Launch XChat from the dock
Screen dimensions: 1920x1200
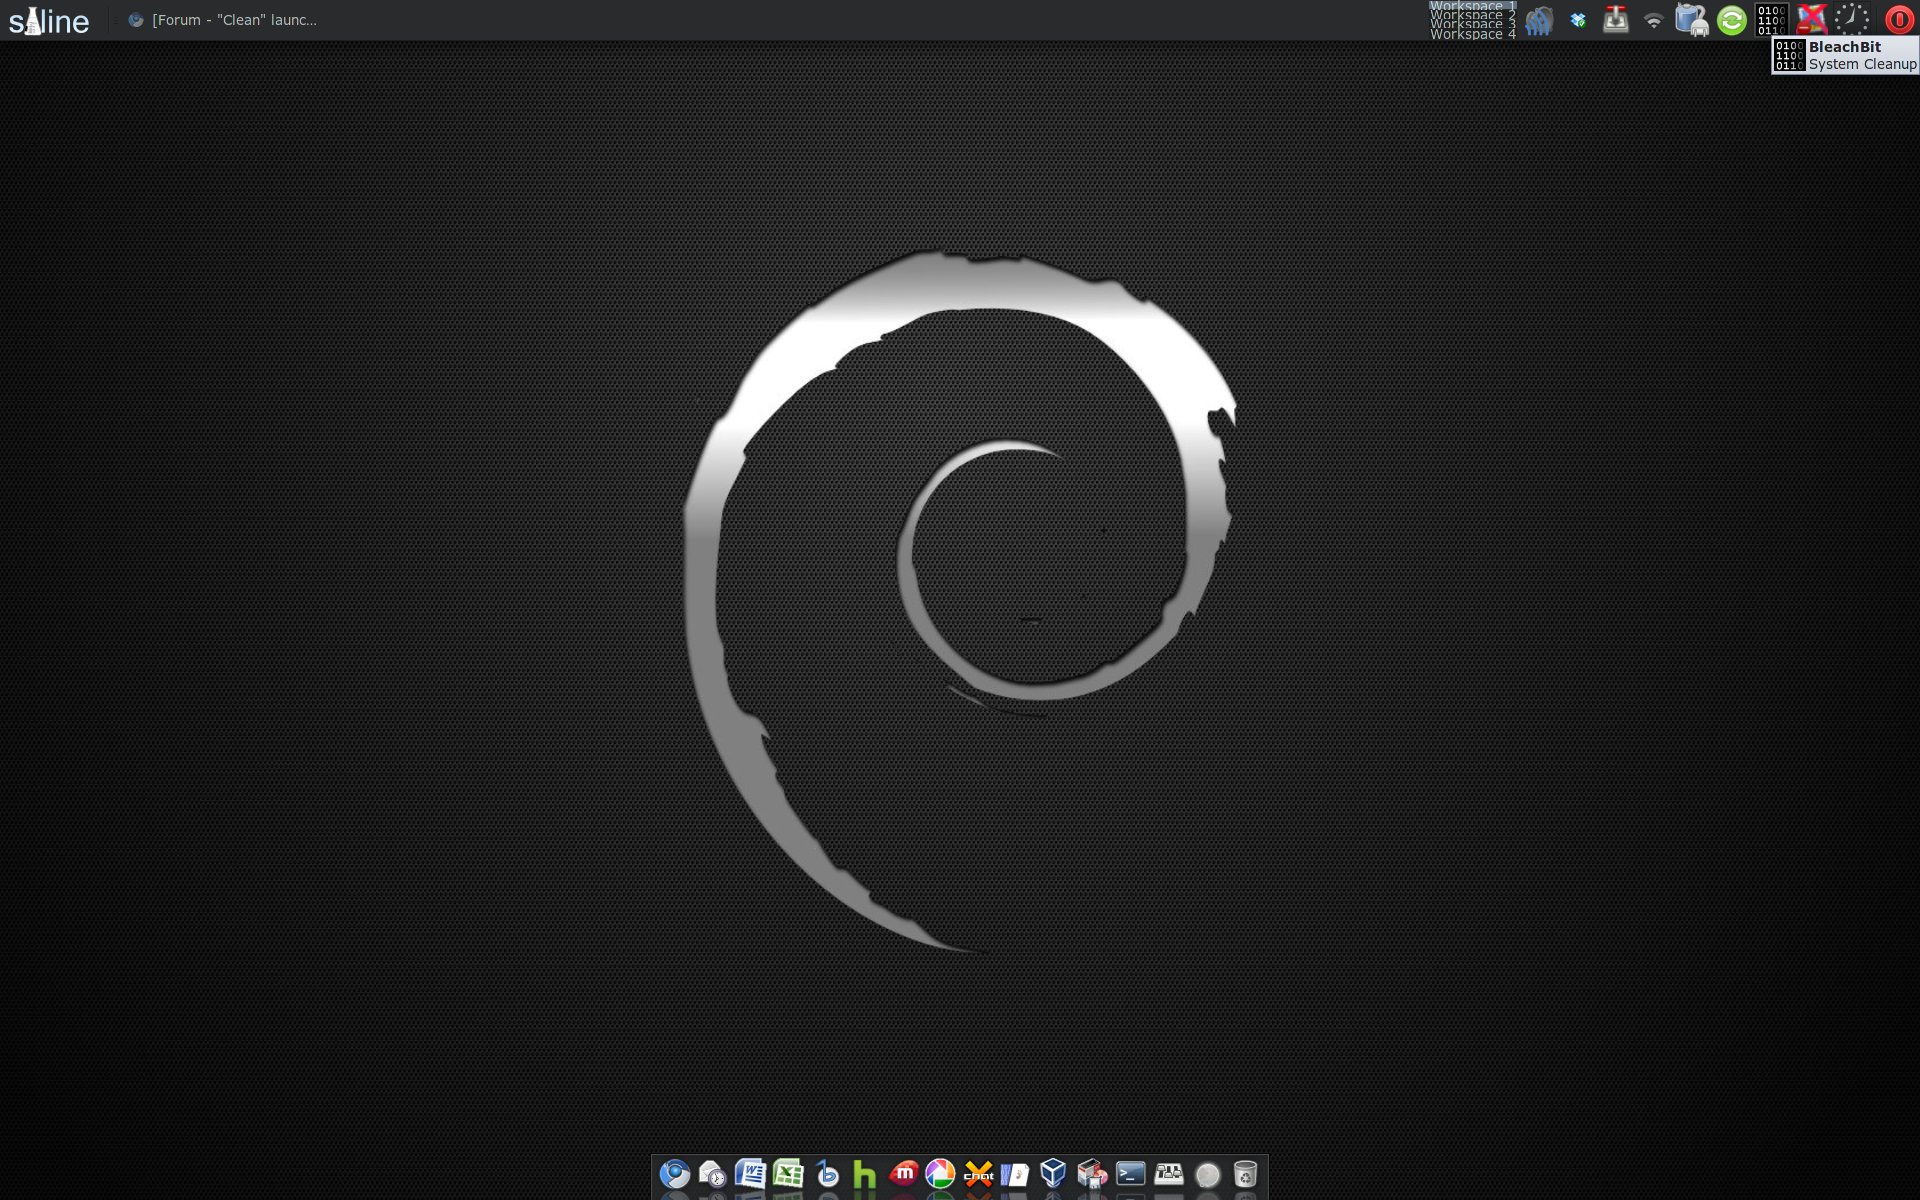tap(979, 1174)
